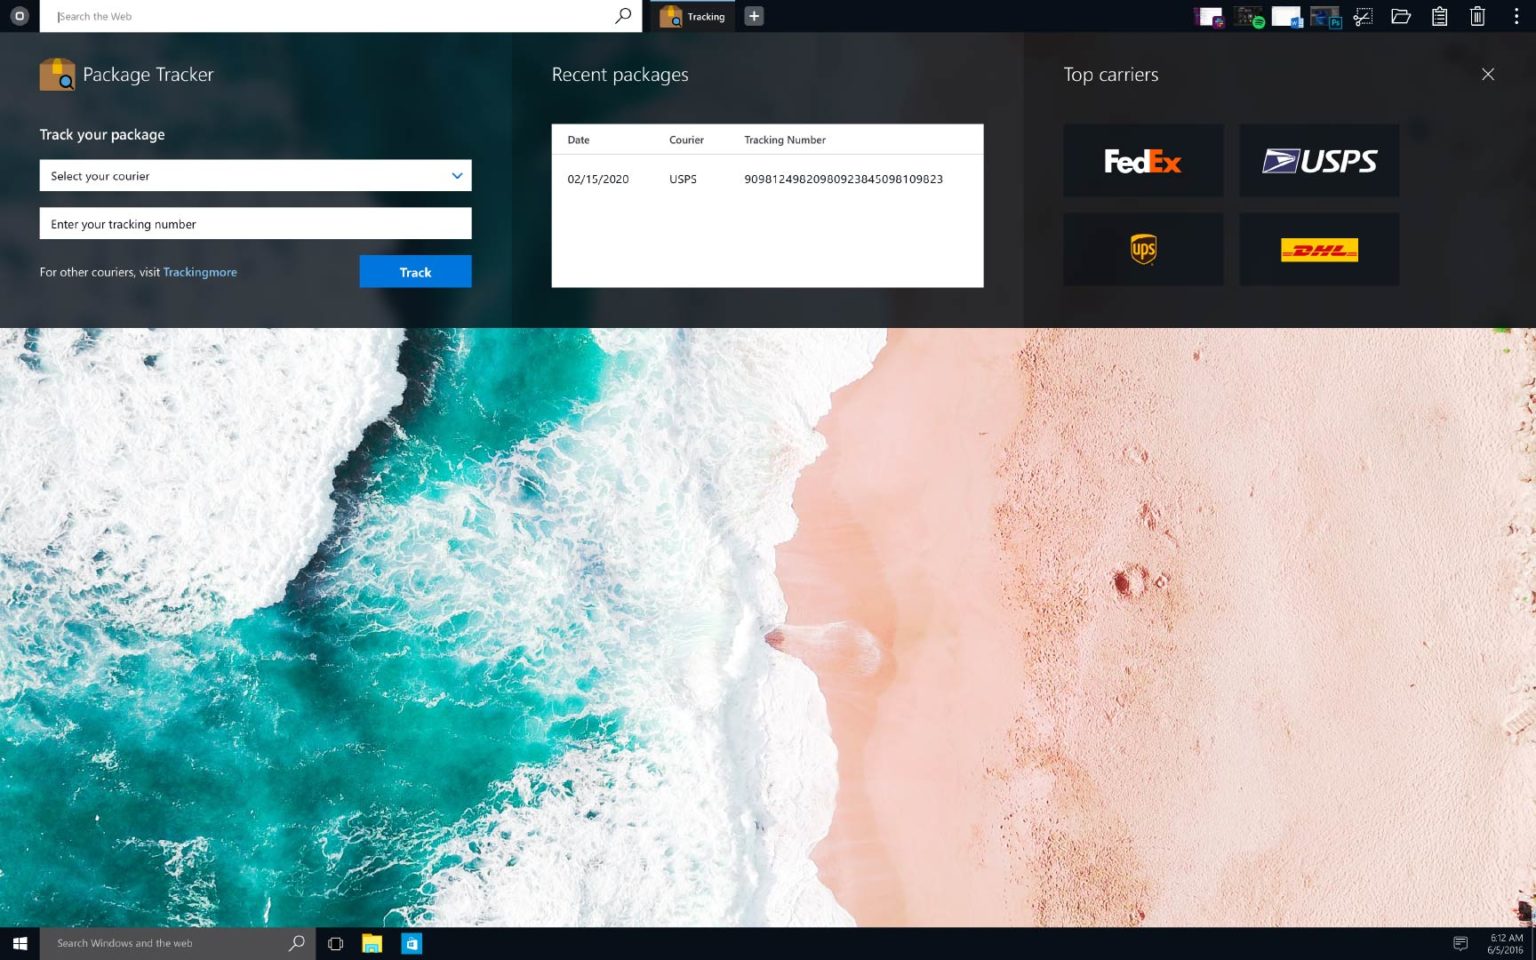Select the DHL carrier tile
The image size is (1536, 960).
1318,249
